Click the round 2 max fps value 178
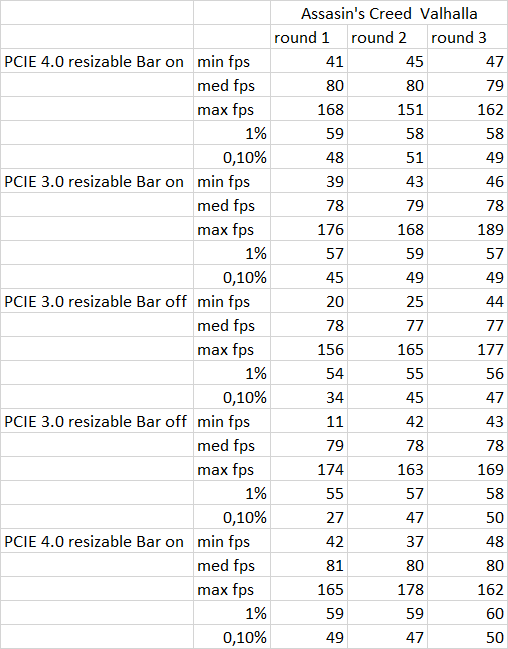The image size is (508, 649). (x=388, y=589)
